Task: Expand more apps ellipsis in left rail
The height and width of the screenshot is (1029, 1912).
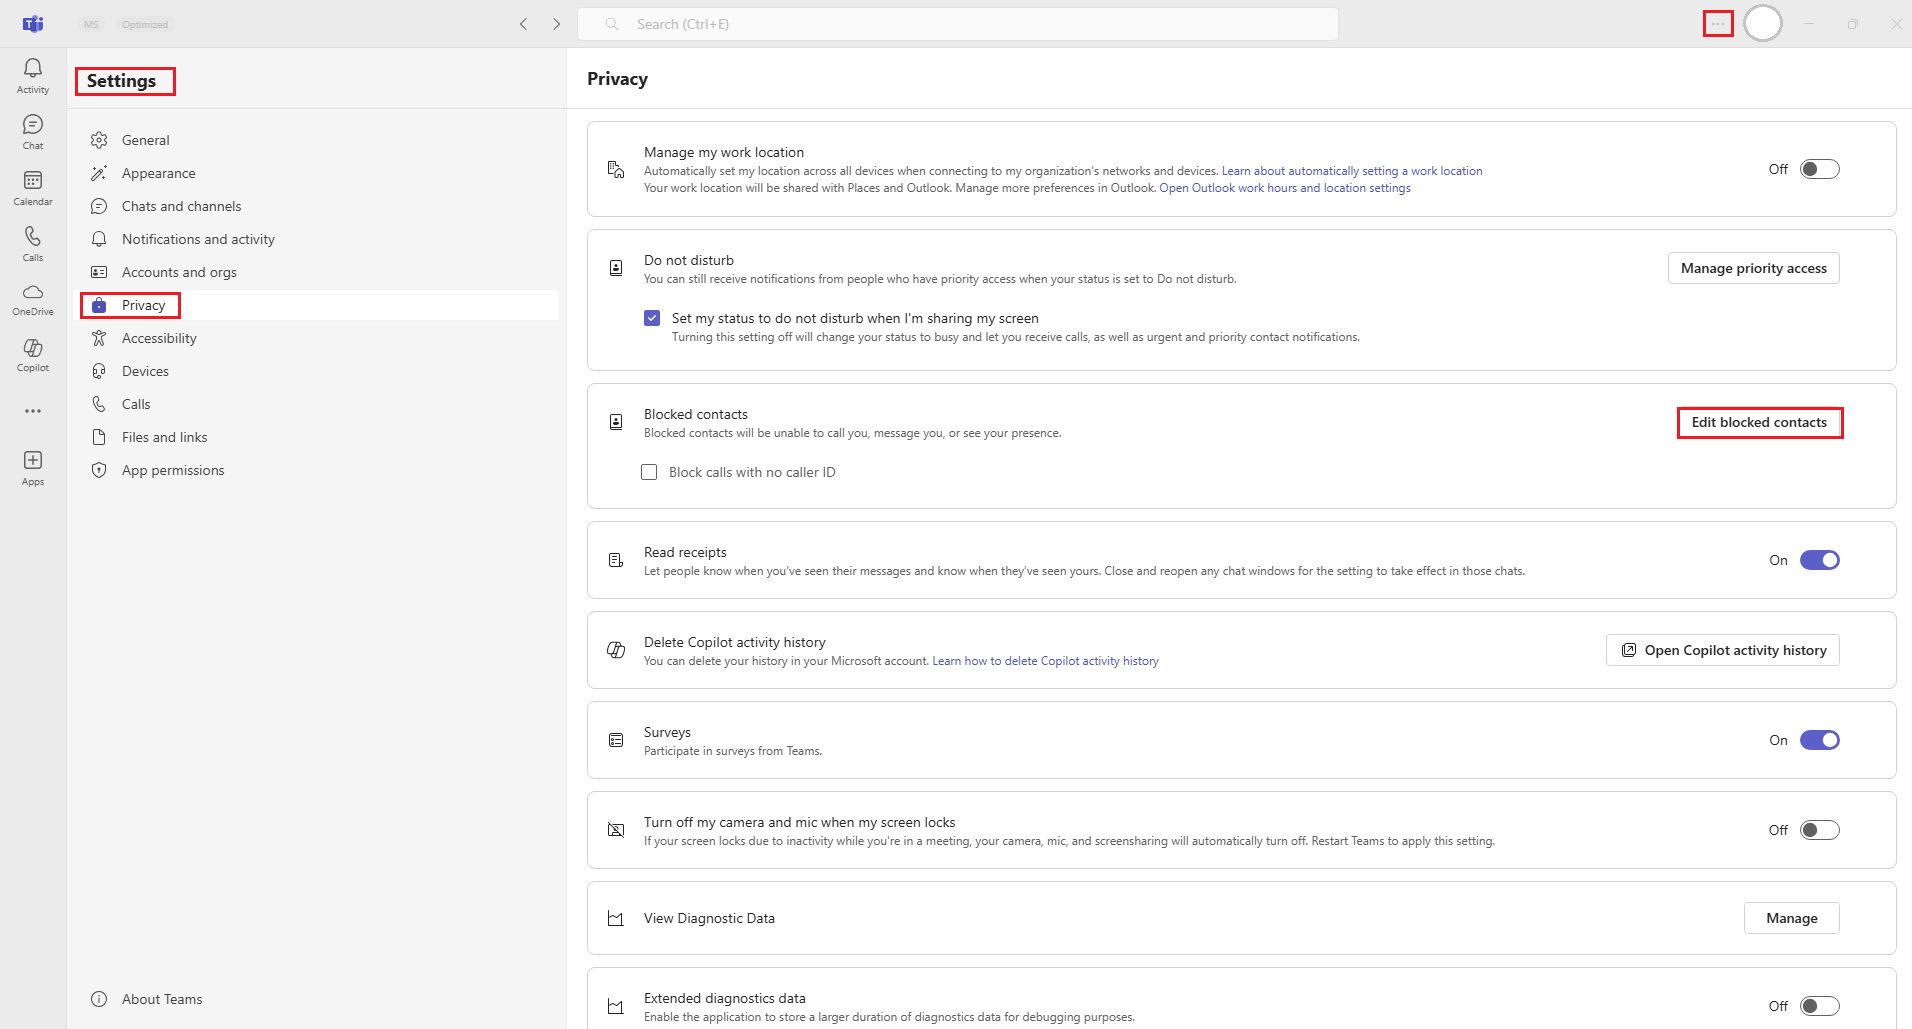Action: pyautogui.click(x=33, y=411)
